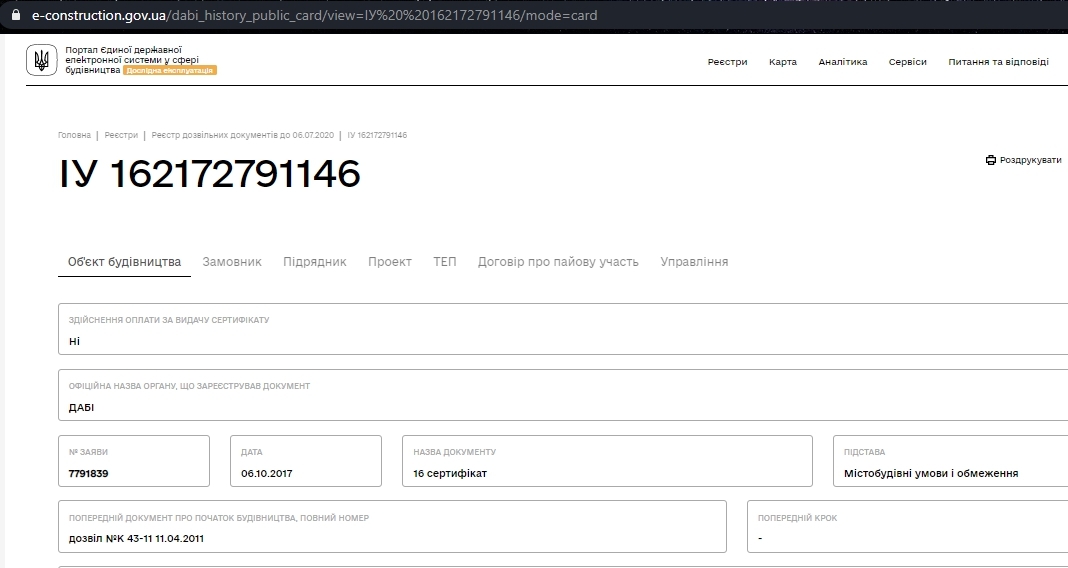Click the Реєстри breadcrumb link
Screen dimensions: 1068x568
121,135
